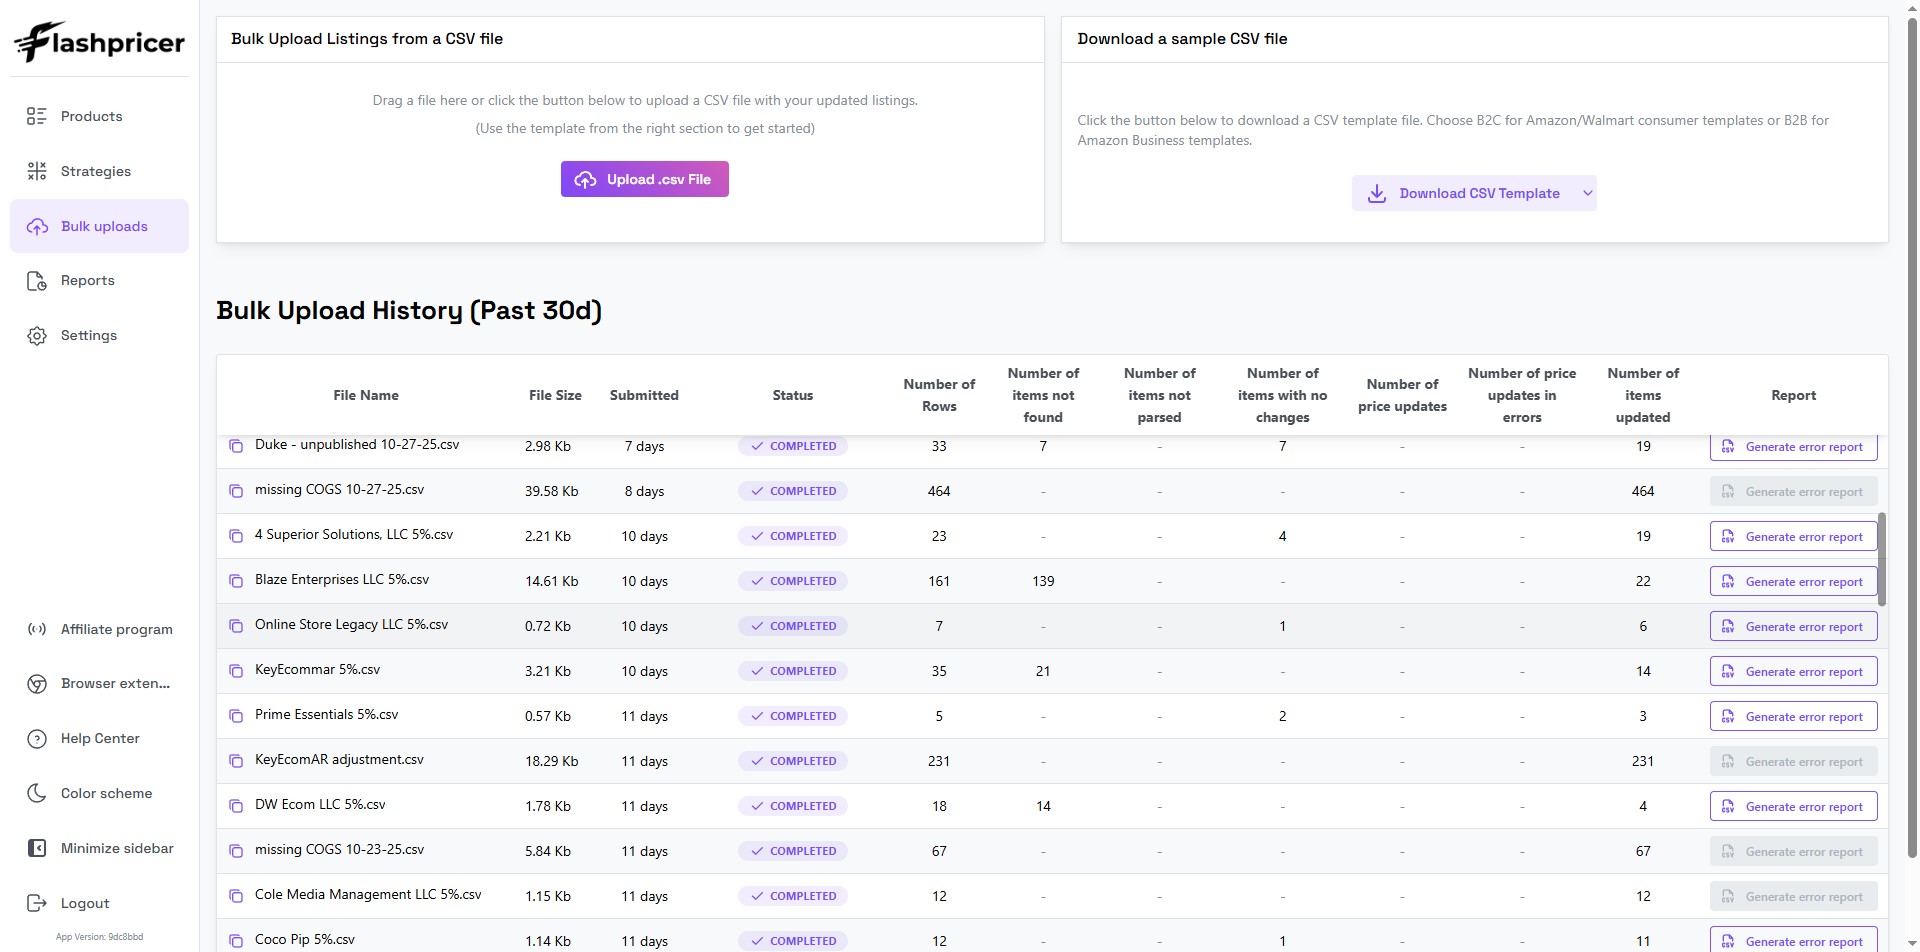Click the Affiliate program icon
1920x952 pixels.
[x=37, y=630]
